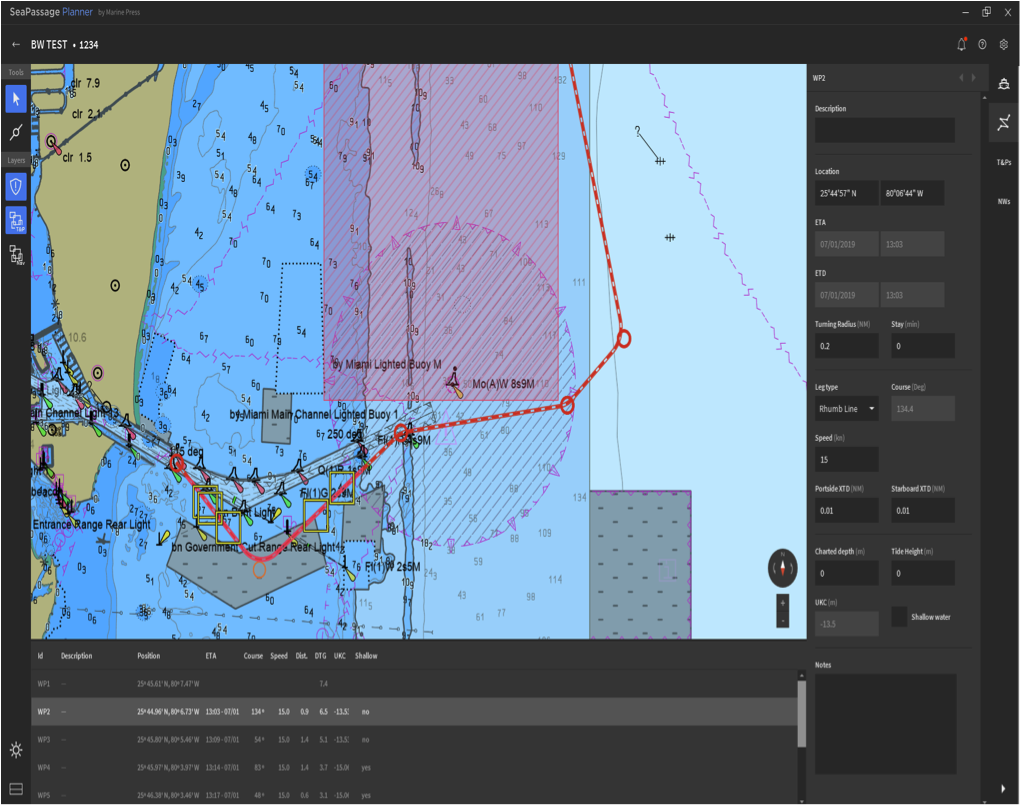
Task: Switch to T&Ps side tab
Action: (1004, 162)
